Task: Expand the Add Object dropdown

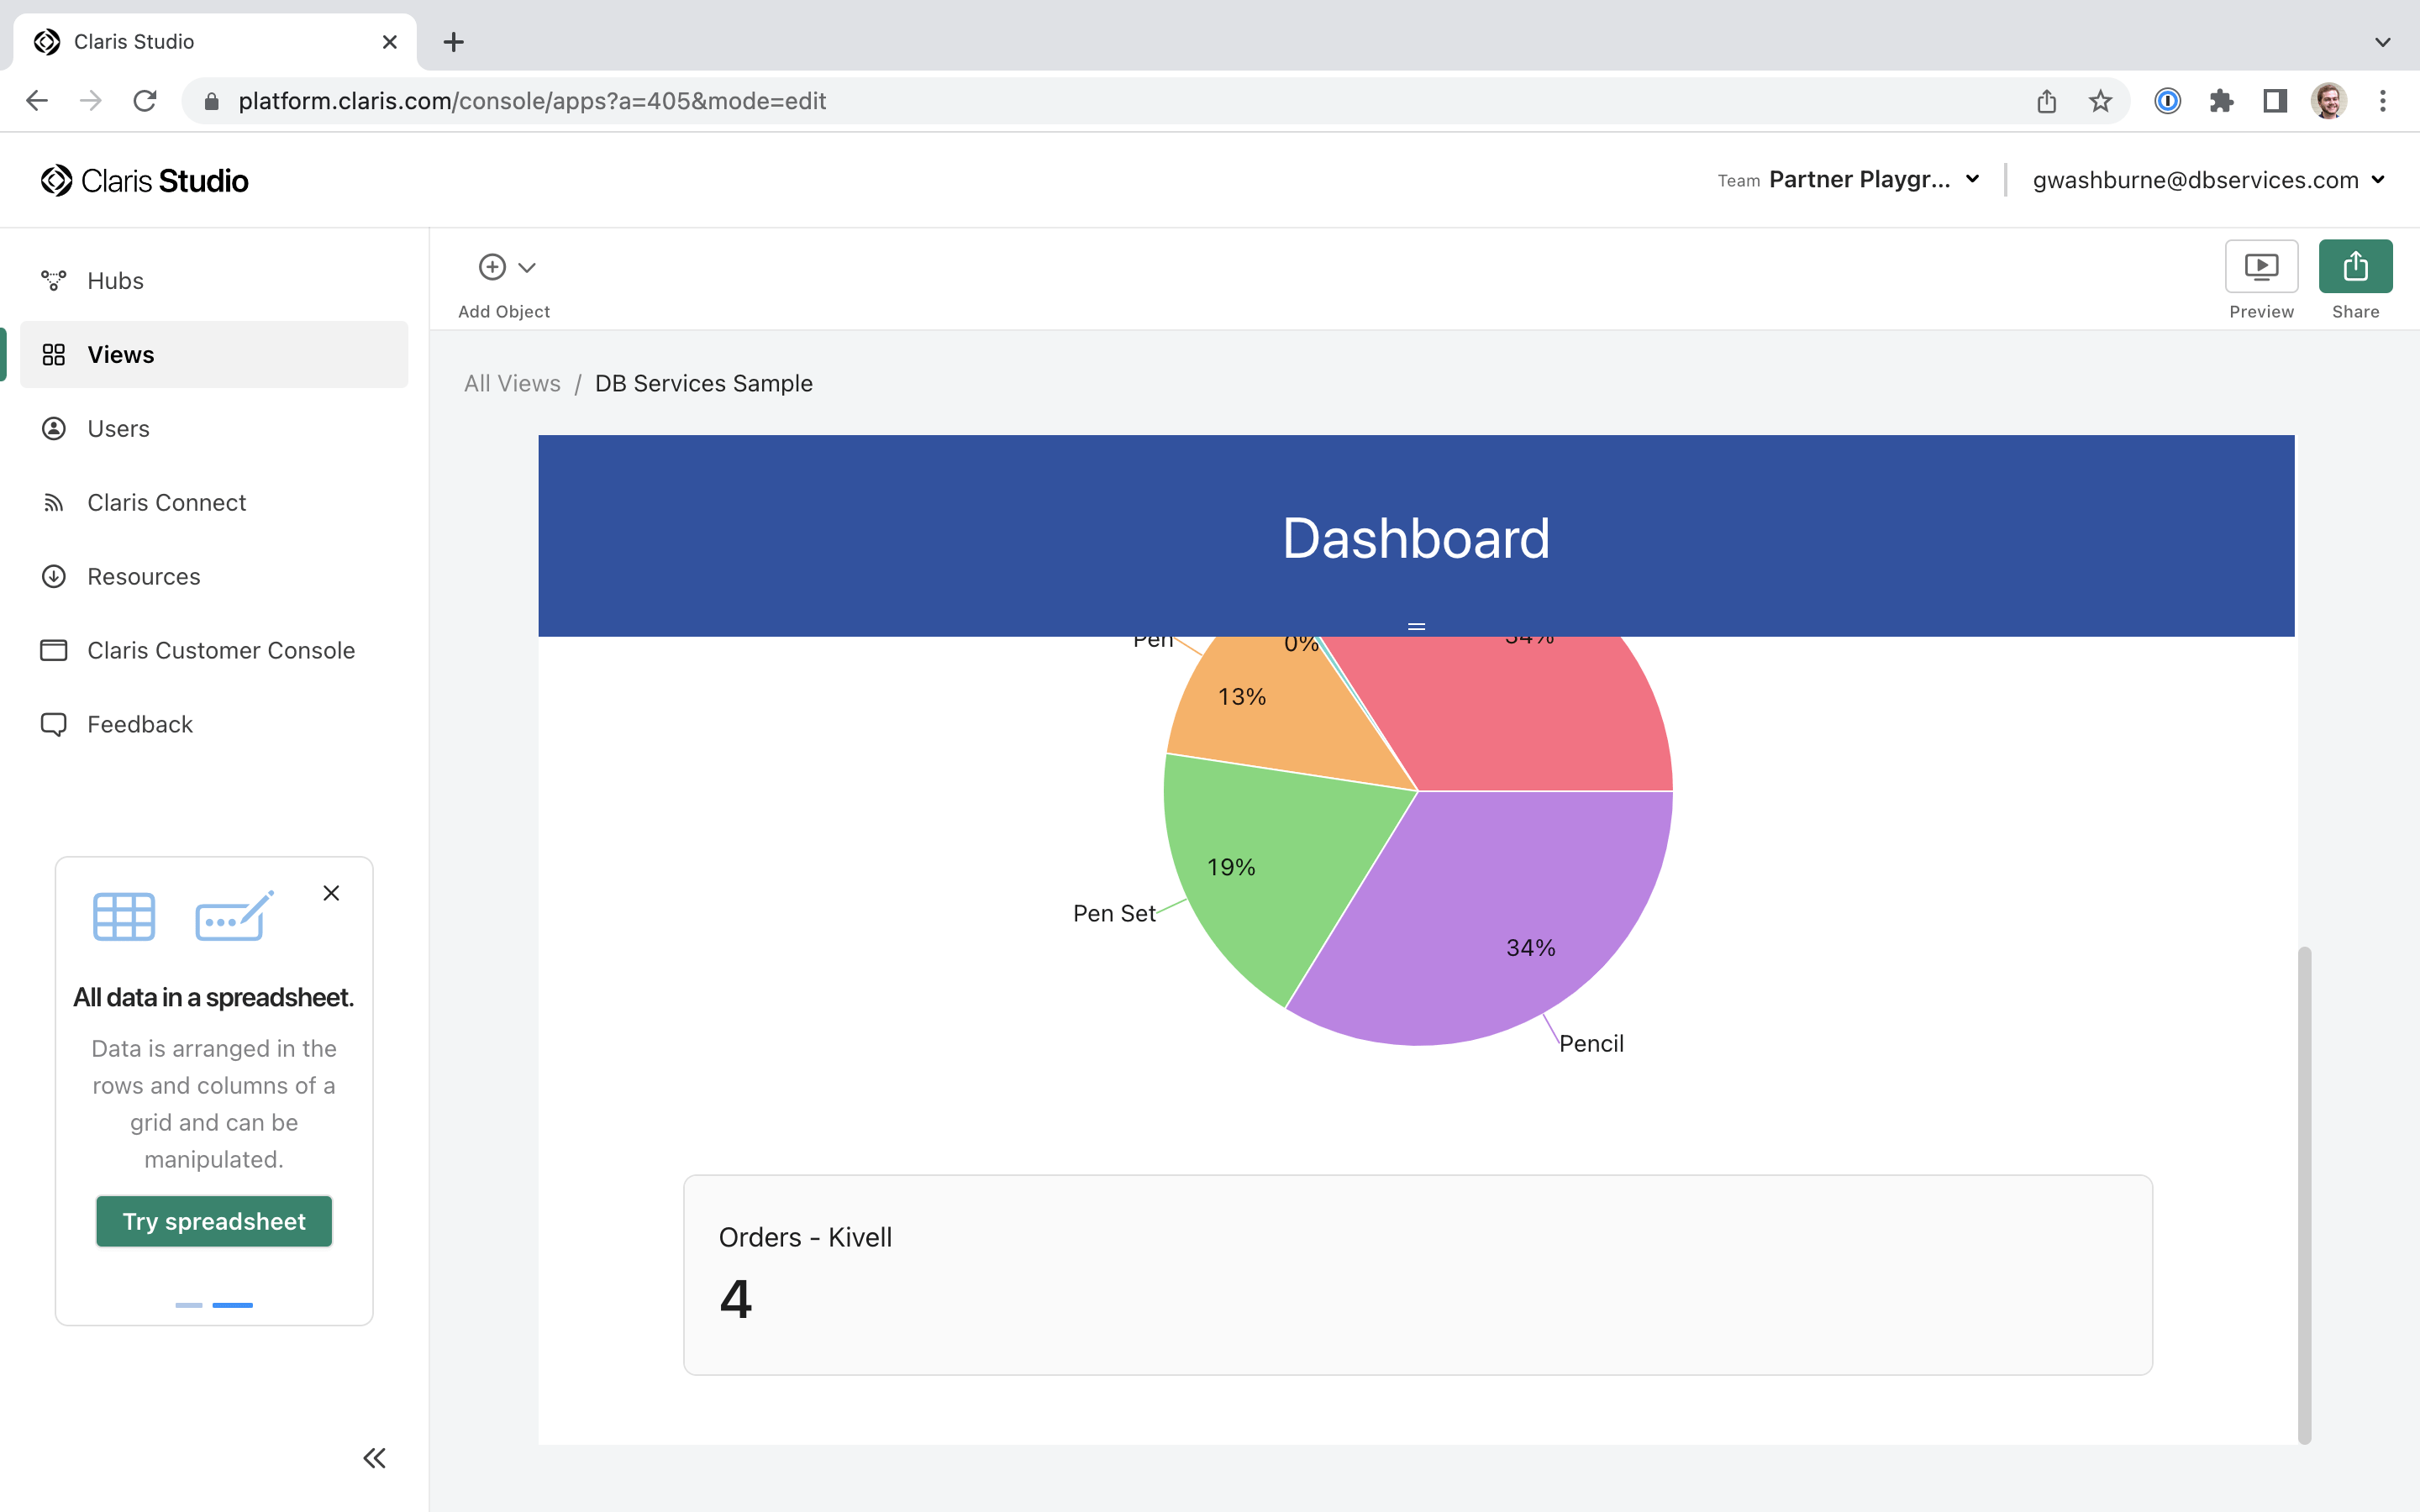Action: pyautogui.click(x=526, y=265)
